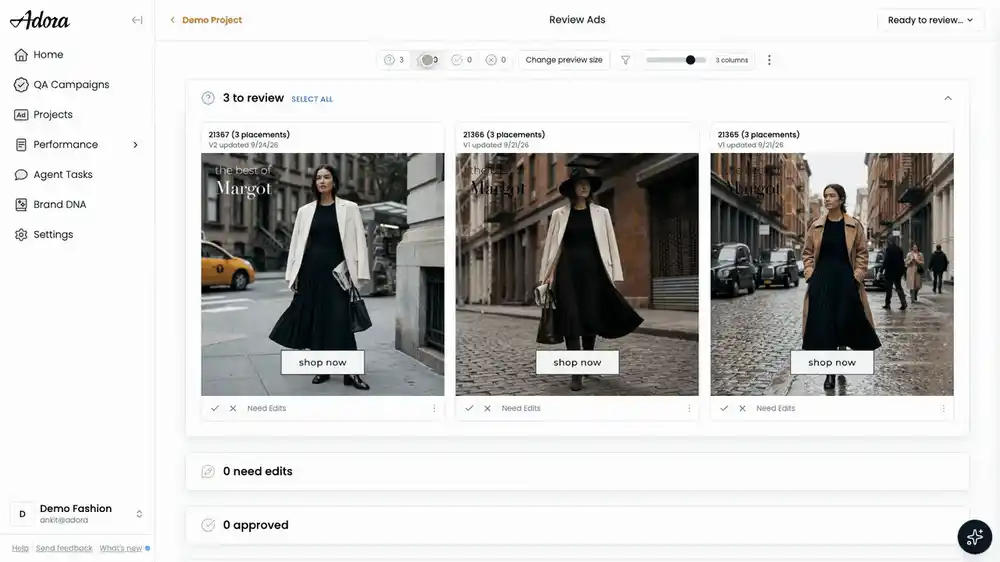Click the approved check-circle icon
The height and width of the screenshot is (562, 1000).
click(x=208, y=525)
